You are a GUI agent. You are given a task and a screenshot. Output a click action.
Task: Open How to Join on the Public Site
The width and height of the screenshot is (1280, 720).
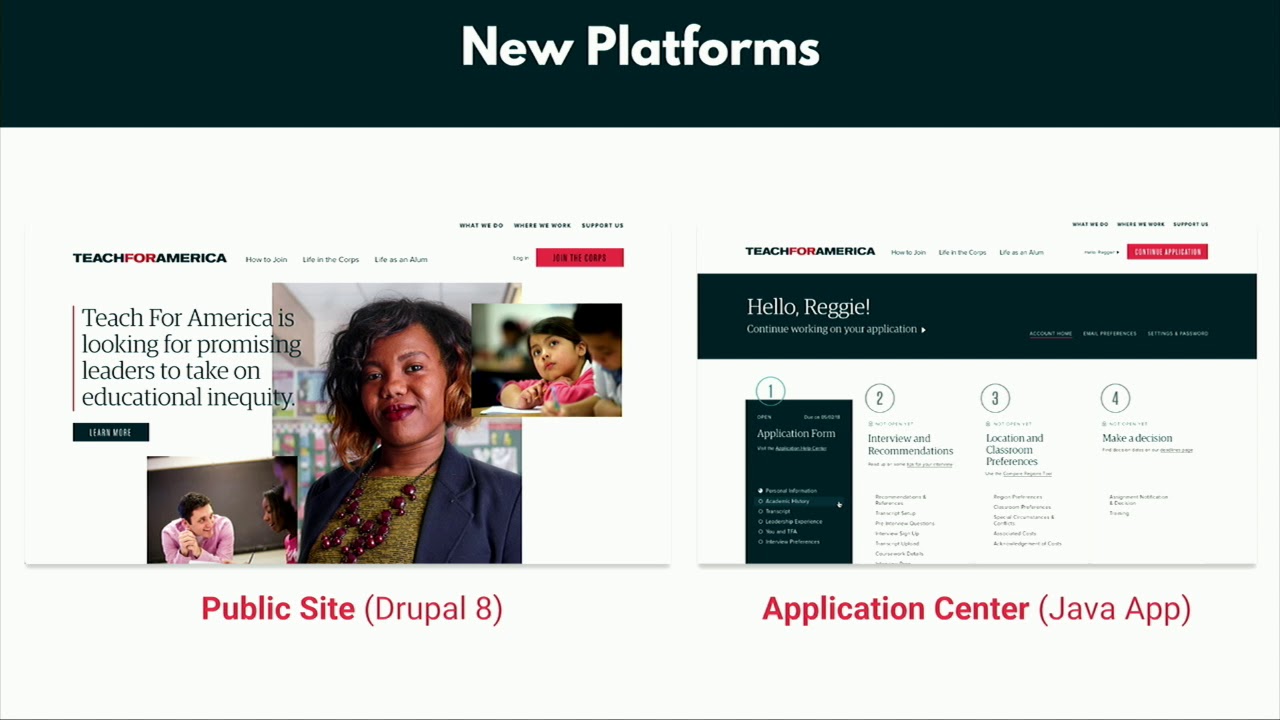tap(266, 259)
